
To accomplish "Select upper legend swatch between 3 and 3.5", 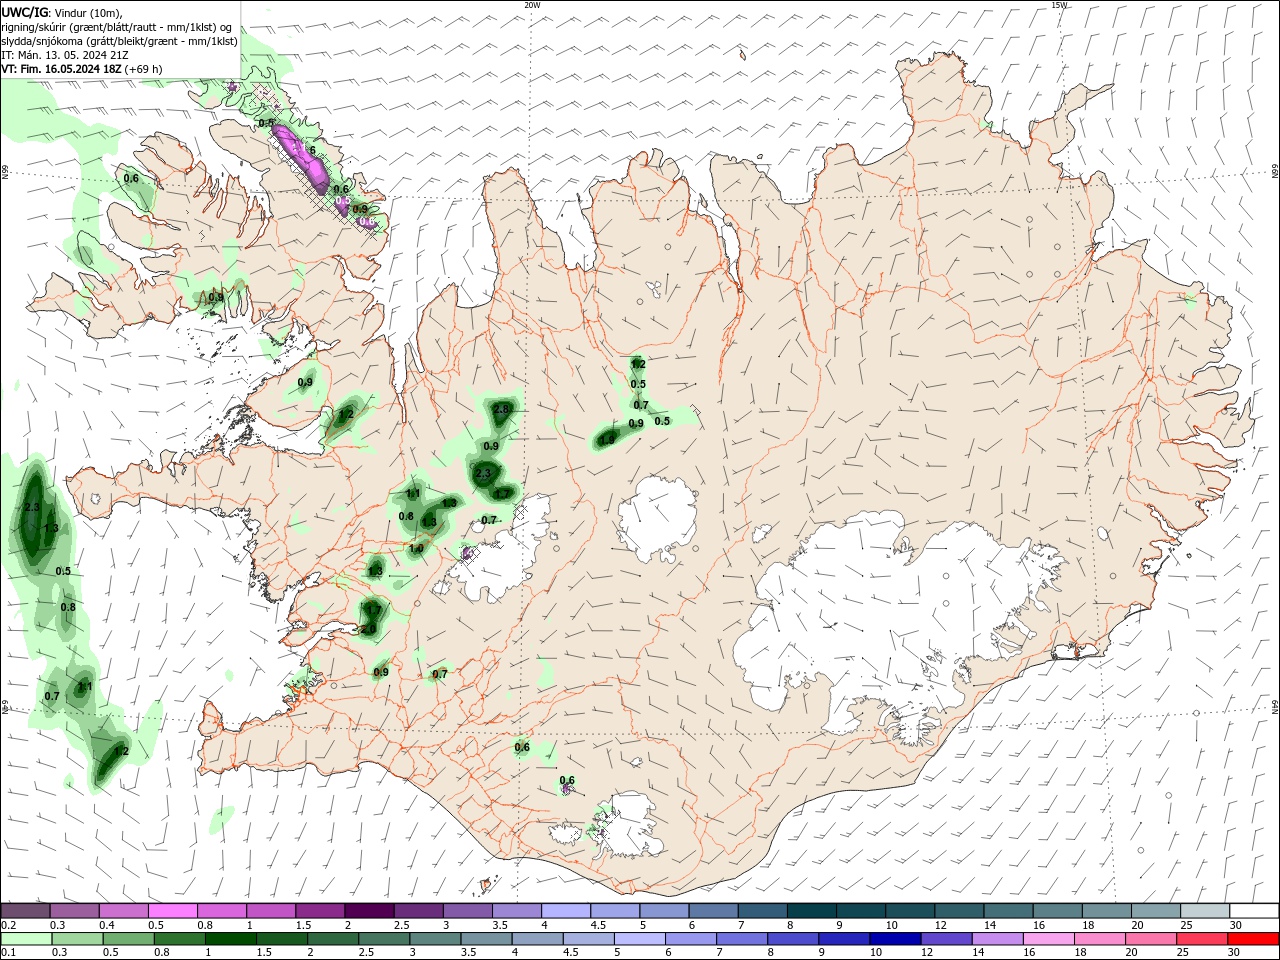I will (466, 910).
